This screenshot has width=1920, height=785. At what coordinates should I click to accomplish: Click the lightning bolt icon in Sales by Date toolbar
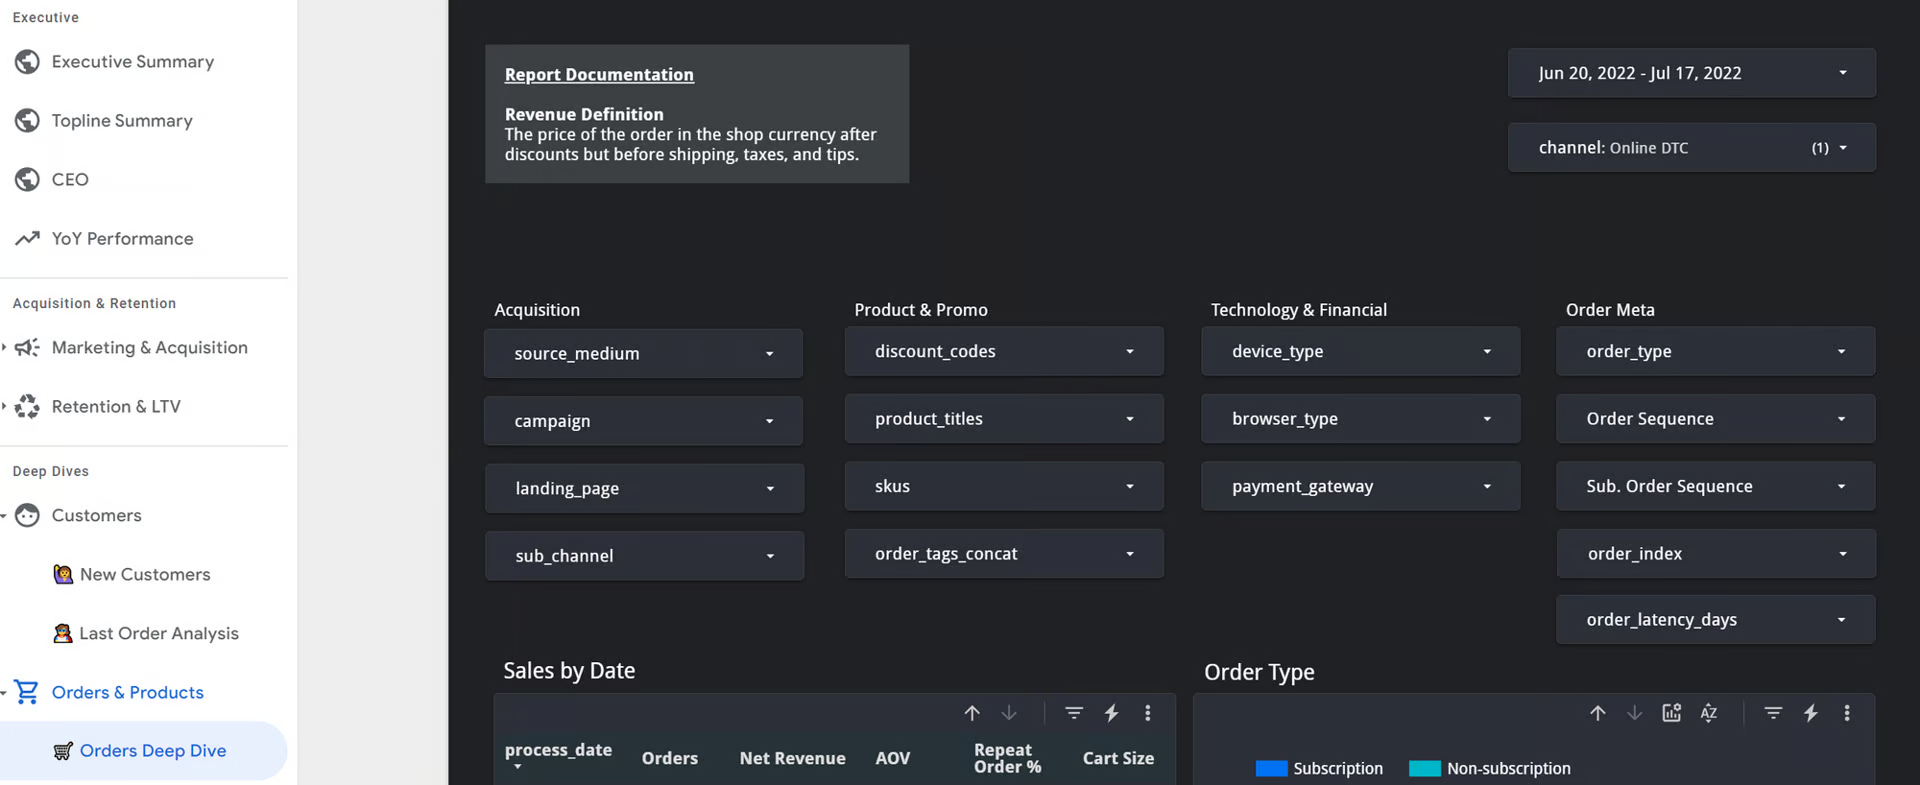tap(1111, 713)
